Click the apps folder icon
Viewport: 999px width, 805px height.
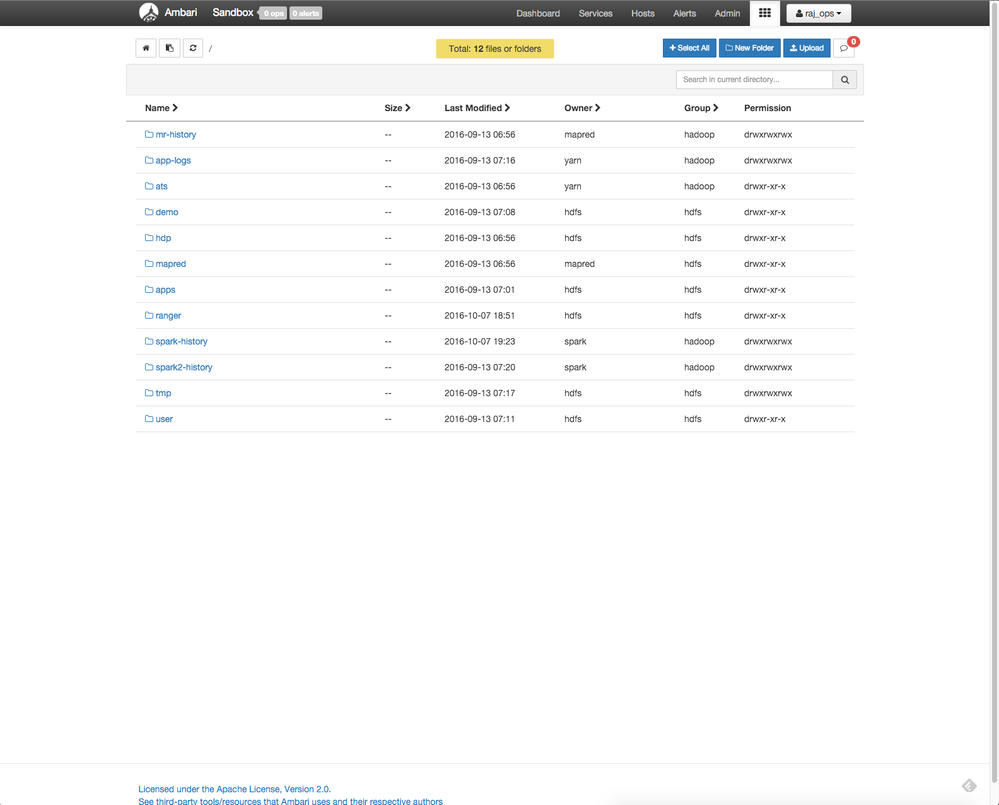pyautogui.click(x=148, y=290)
